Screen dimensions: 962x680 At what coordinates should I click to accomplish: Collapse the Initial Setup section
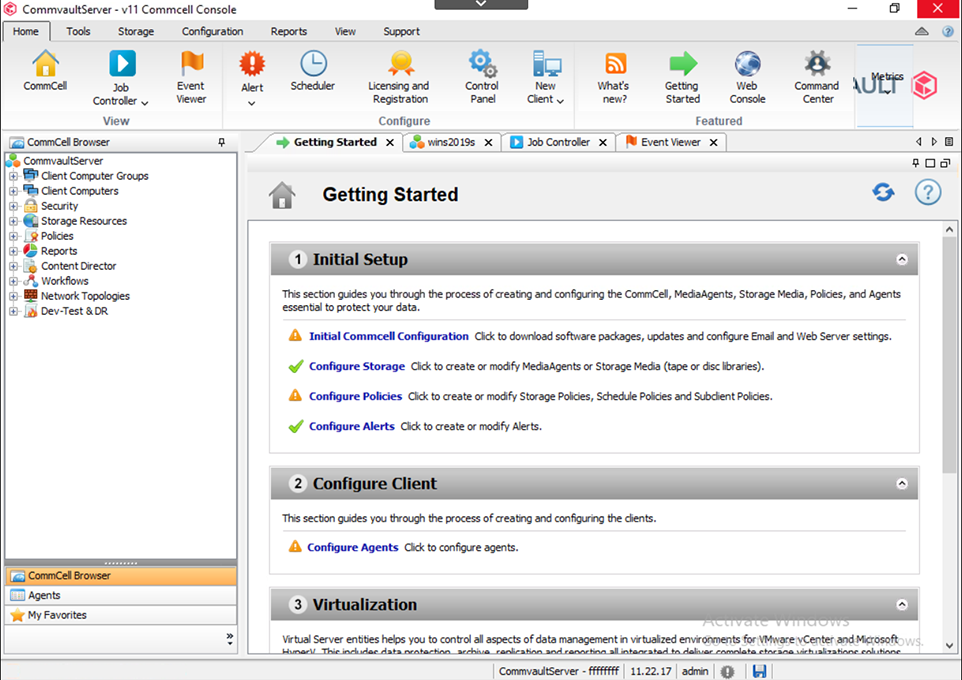(902, 260)
